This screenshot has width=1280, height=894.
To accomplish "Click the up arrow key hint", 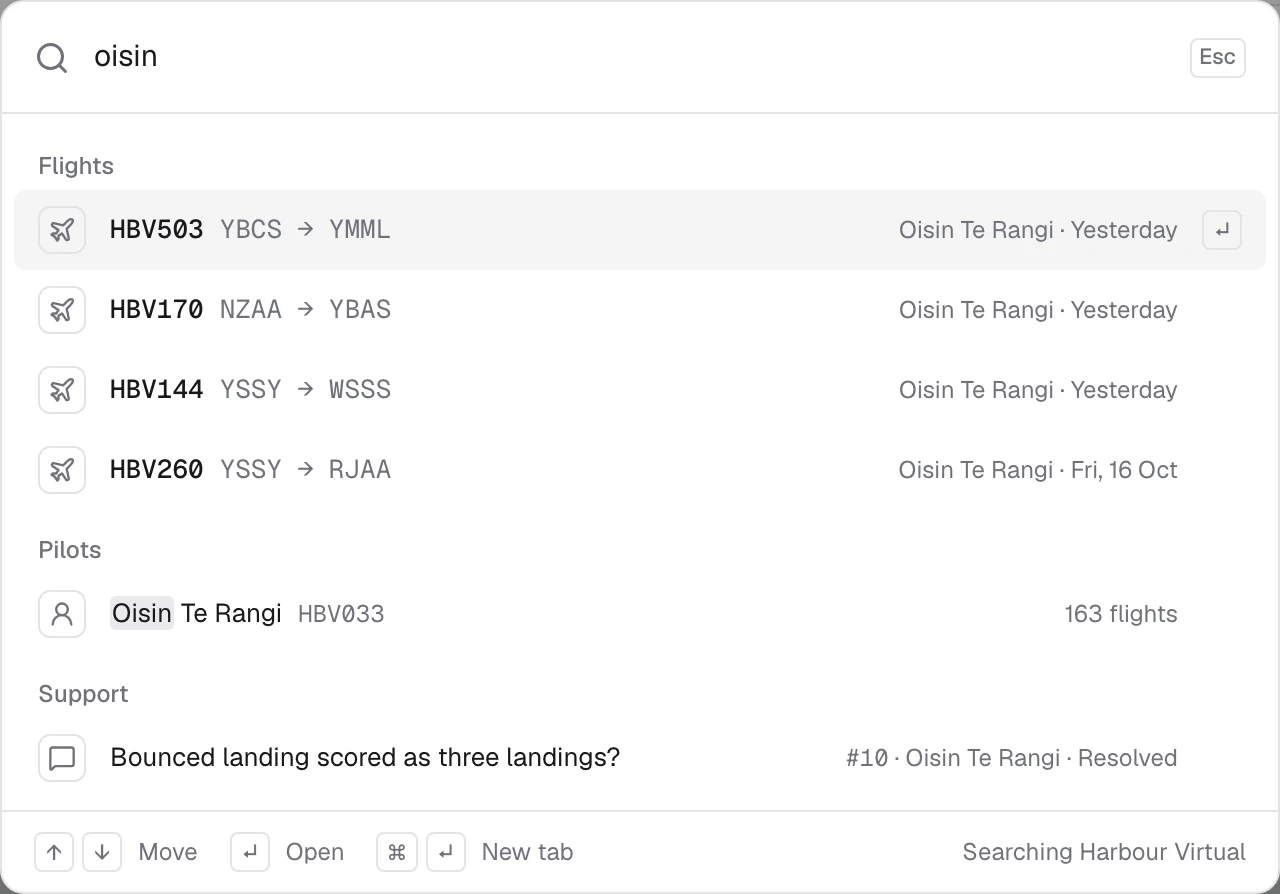I will click(x=54, y=852).
